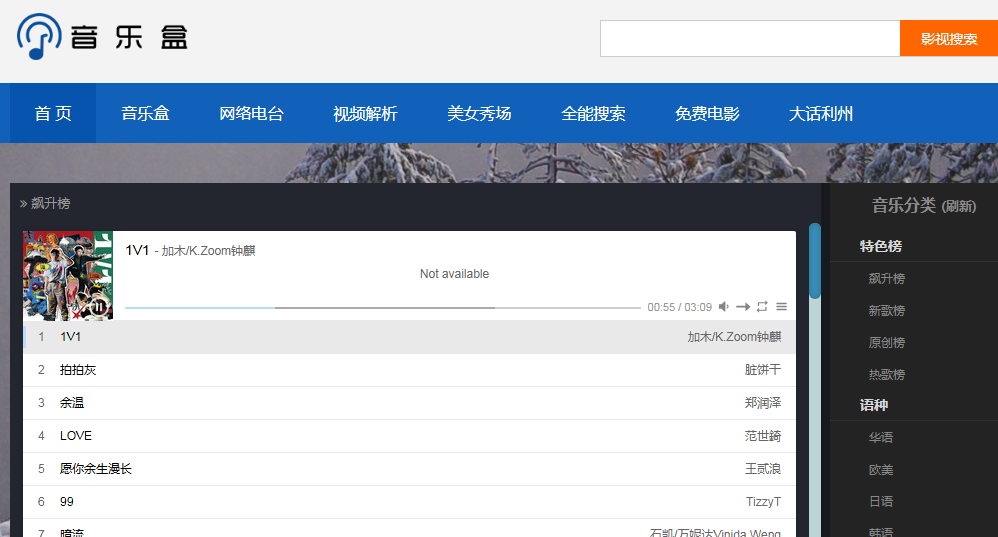Seek in the song progress bar
The height and width of the screenshot is (537, 998).
click(x=383, y=308)
